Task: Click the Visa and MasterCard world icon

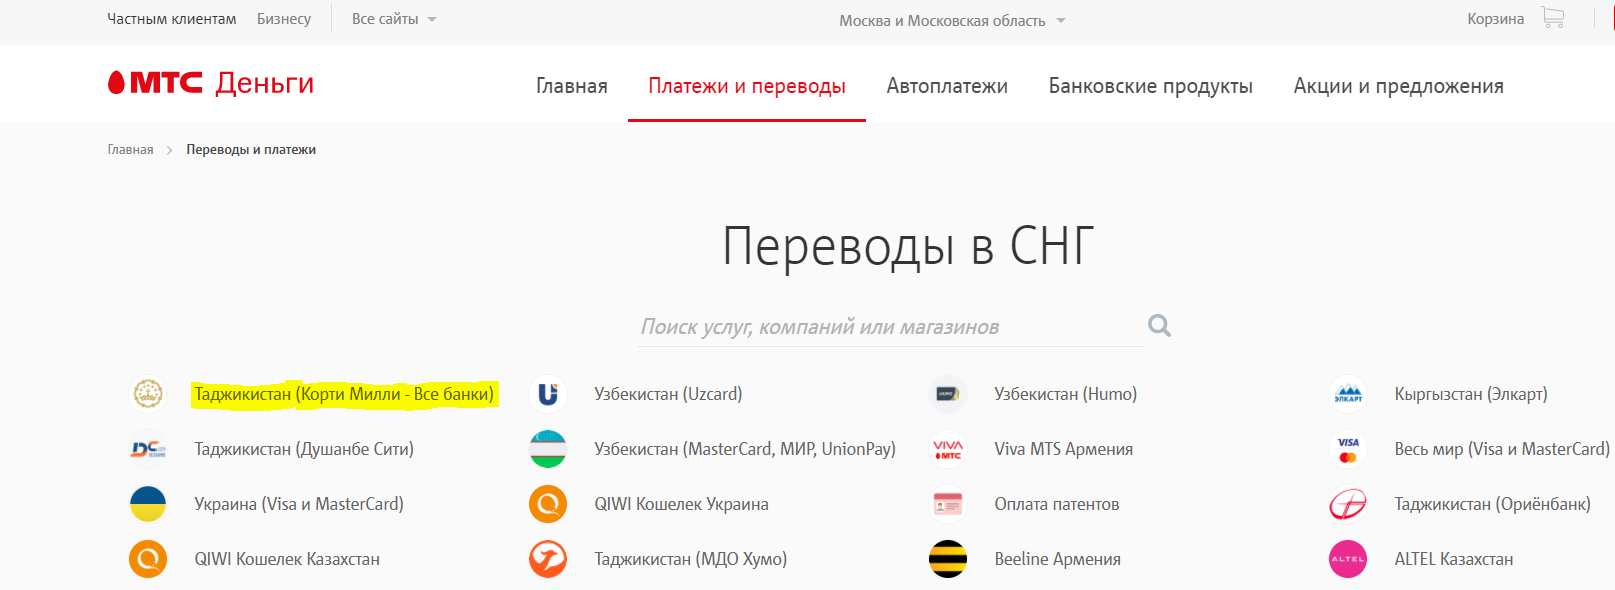Action: (1348, 449)
